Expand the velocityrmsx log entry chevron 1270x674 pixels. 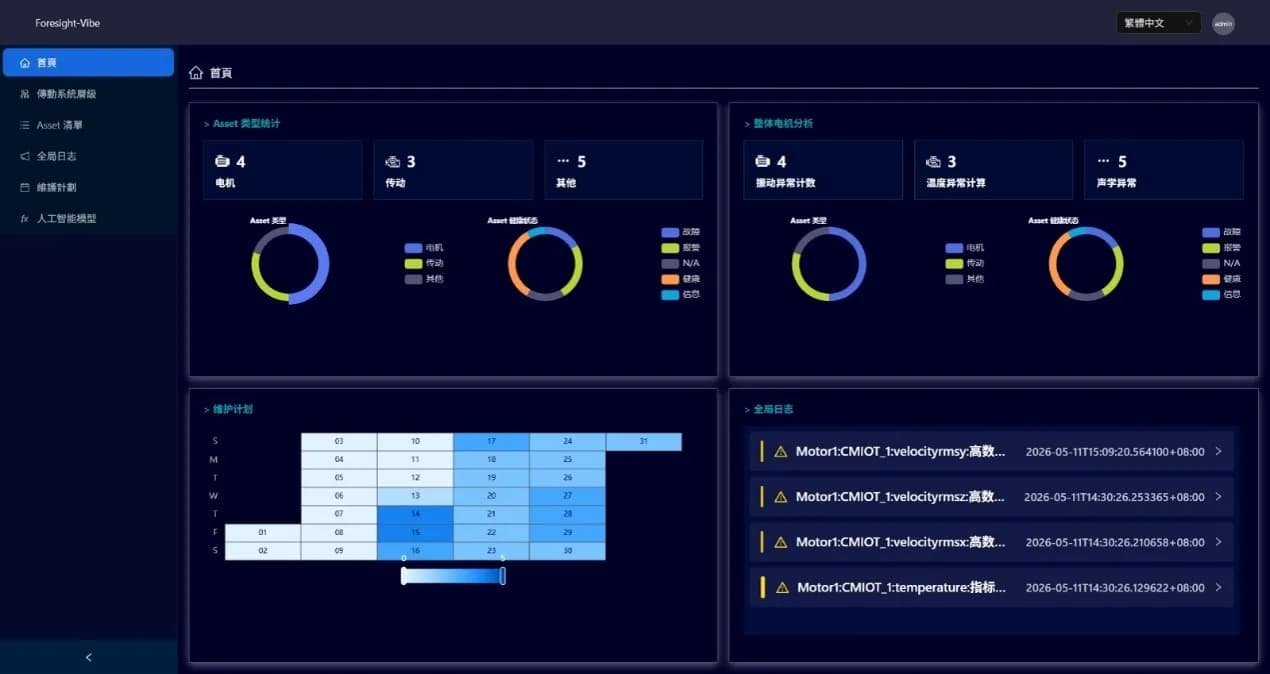[x=1218, y=542]
